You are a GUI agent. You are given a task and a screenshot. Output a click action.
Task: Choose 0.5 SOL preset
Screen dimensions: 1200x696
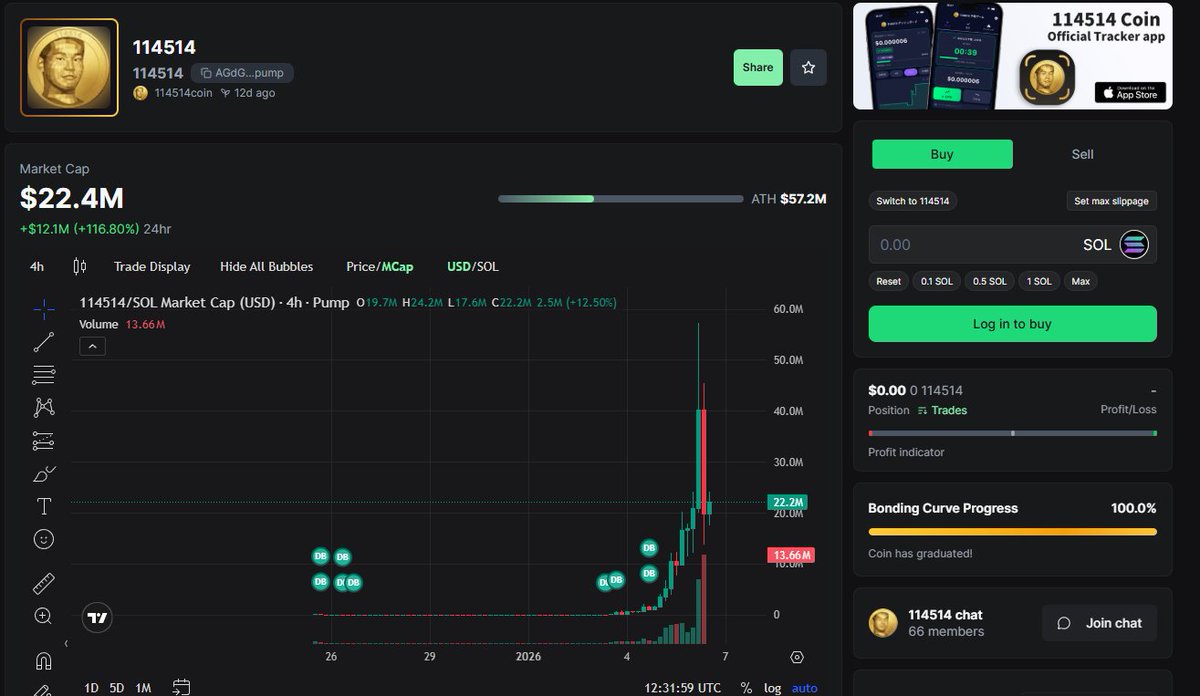coord(990,281)
